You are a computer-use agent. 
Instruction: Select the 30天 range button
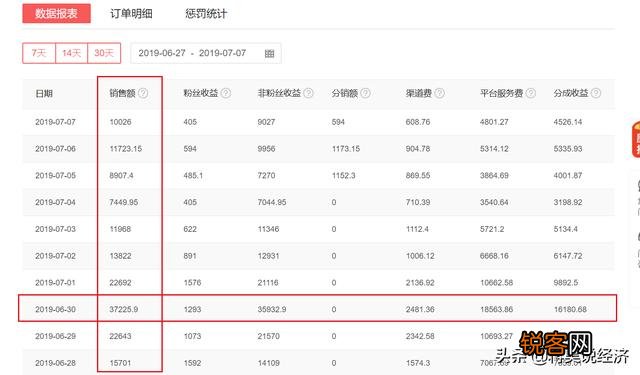tap(104, 53)
